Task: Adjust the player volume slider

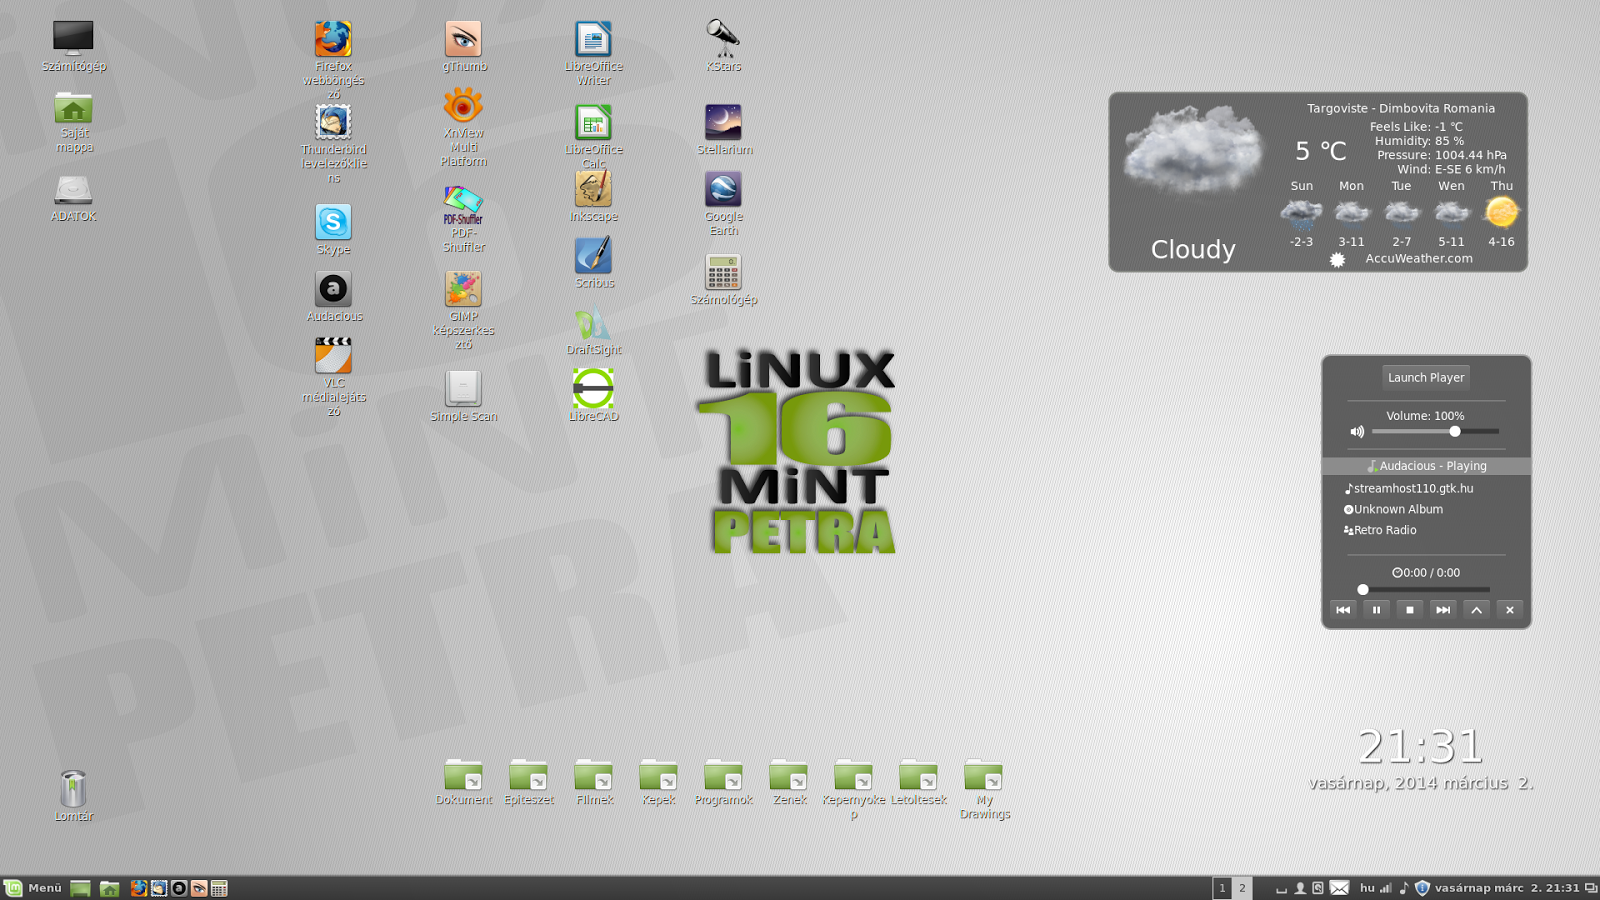Action: pyautogui.click(x=1435, y=431)
